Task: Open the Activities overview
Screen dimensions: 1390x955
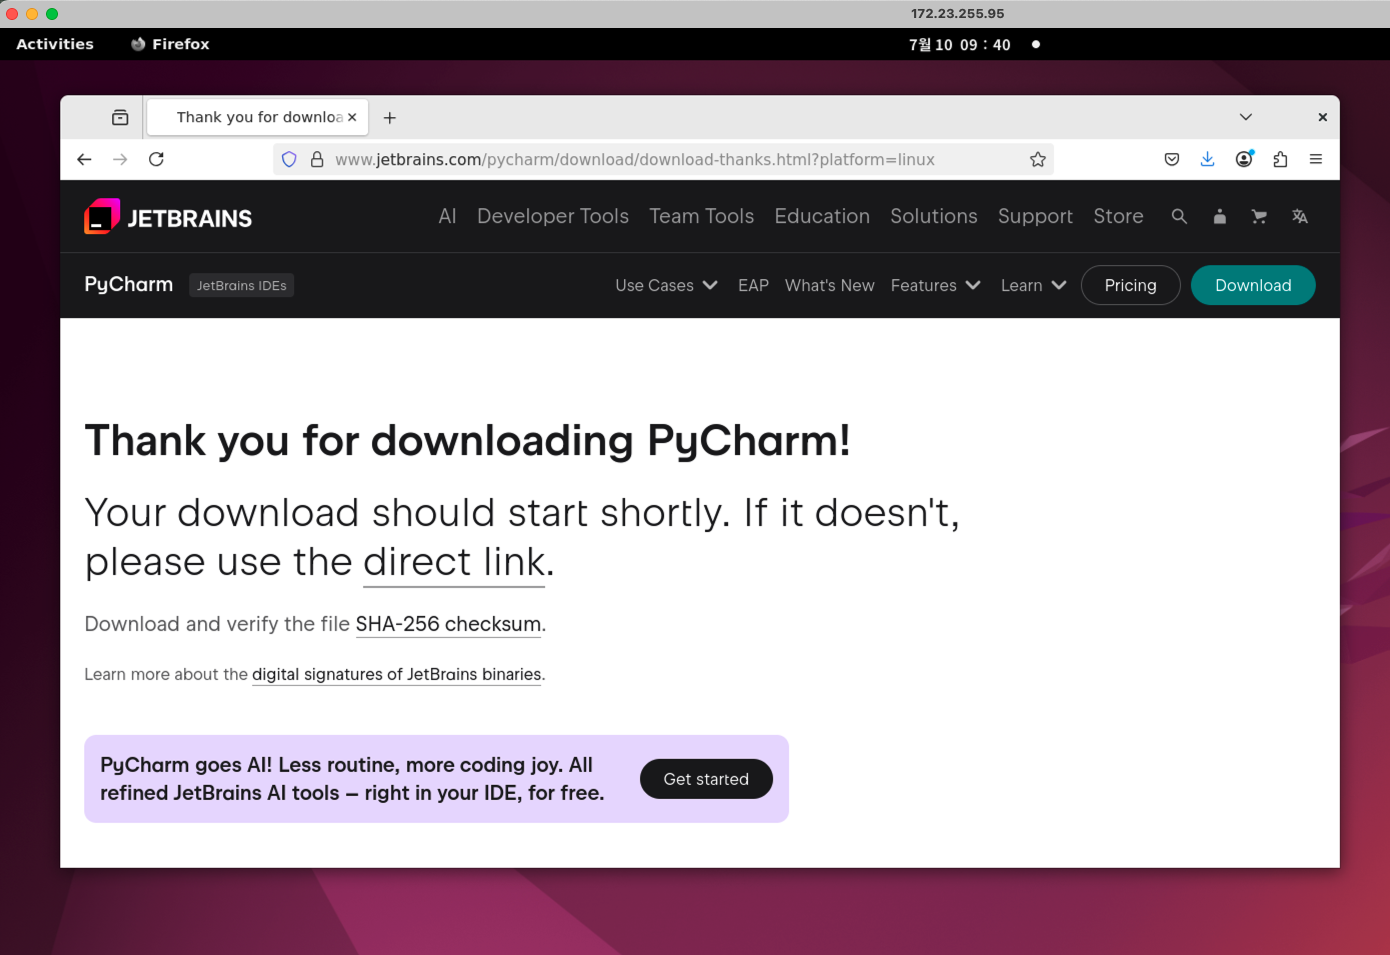Action: (x=55, y=44)
